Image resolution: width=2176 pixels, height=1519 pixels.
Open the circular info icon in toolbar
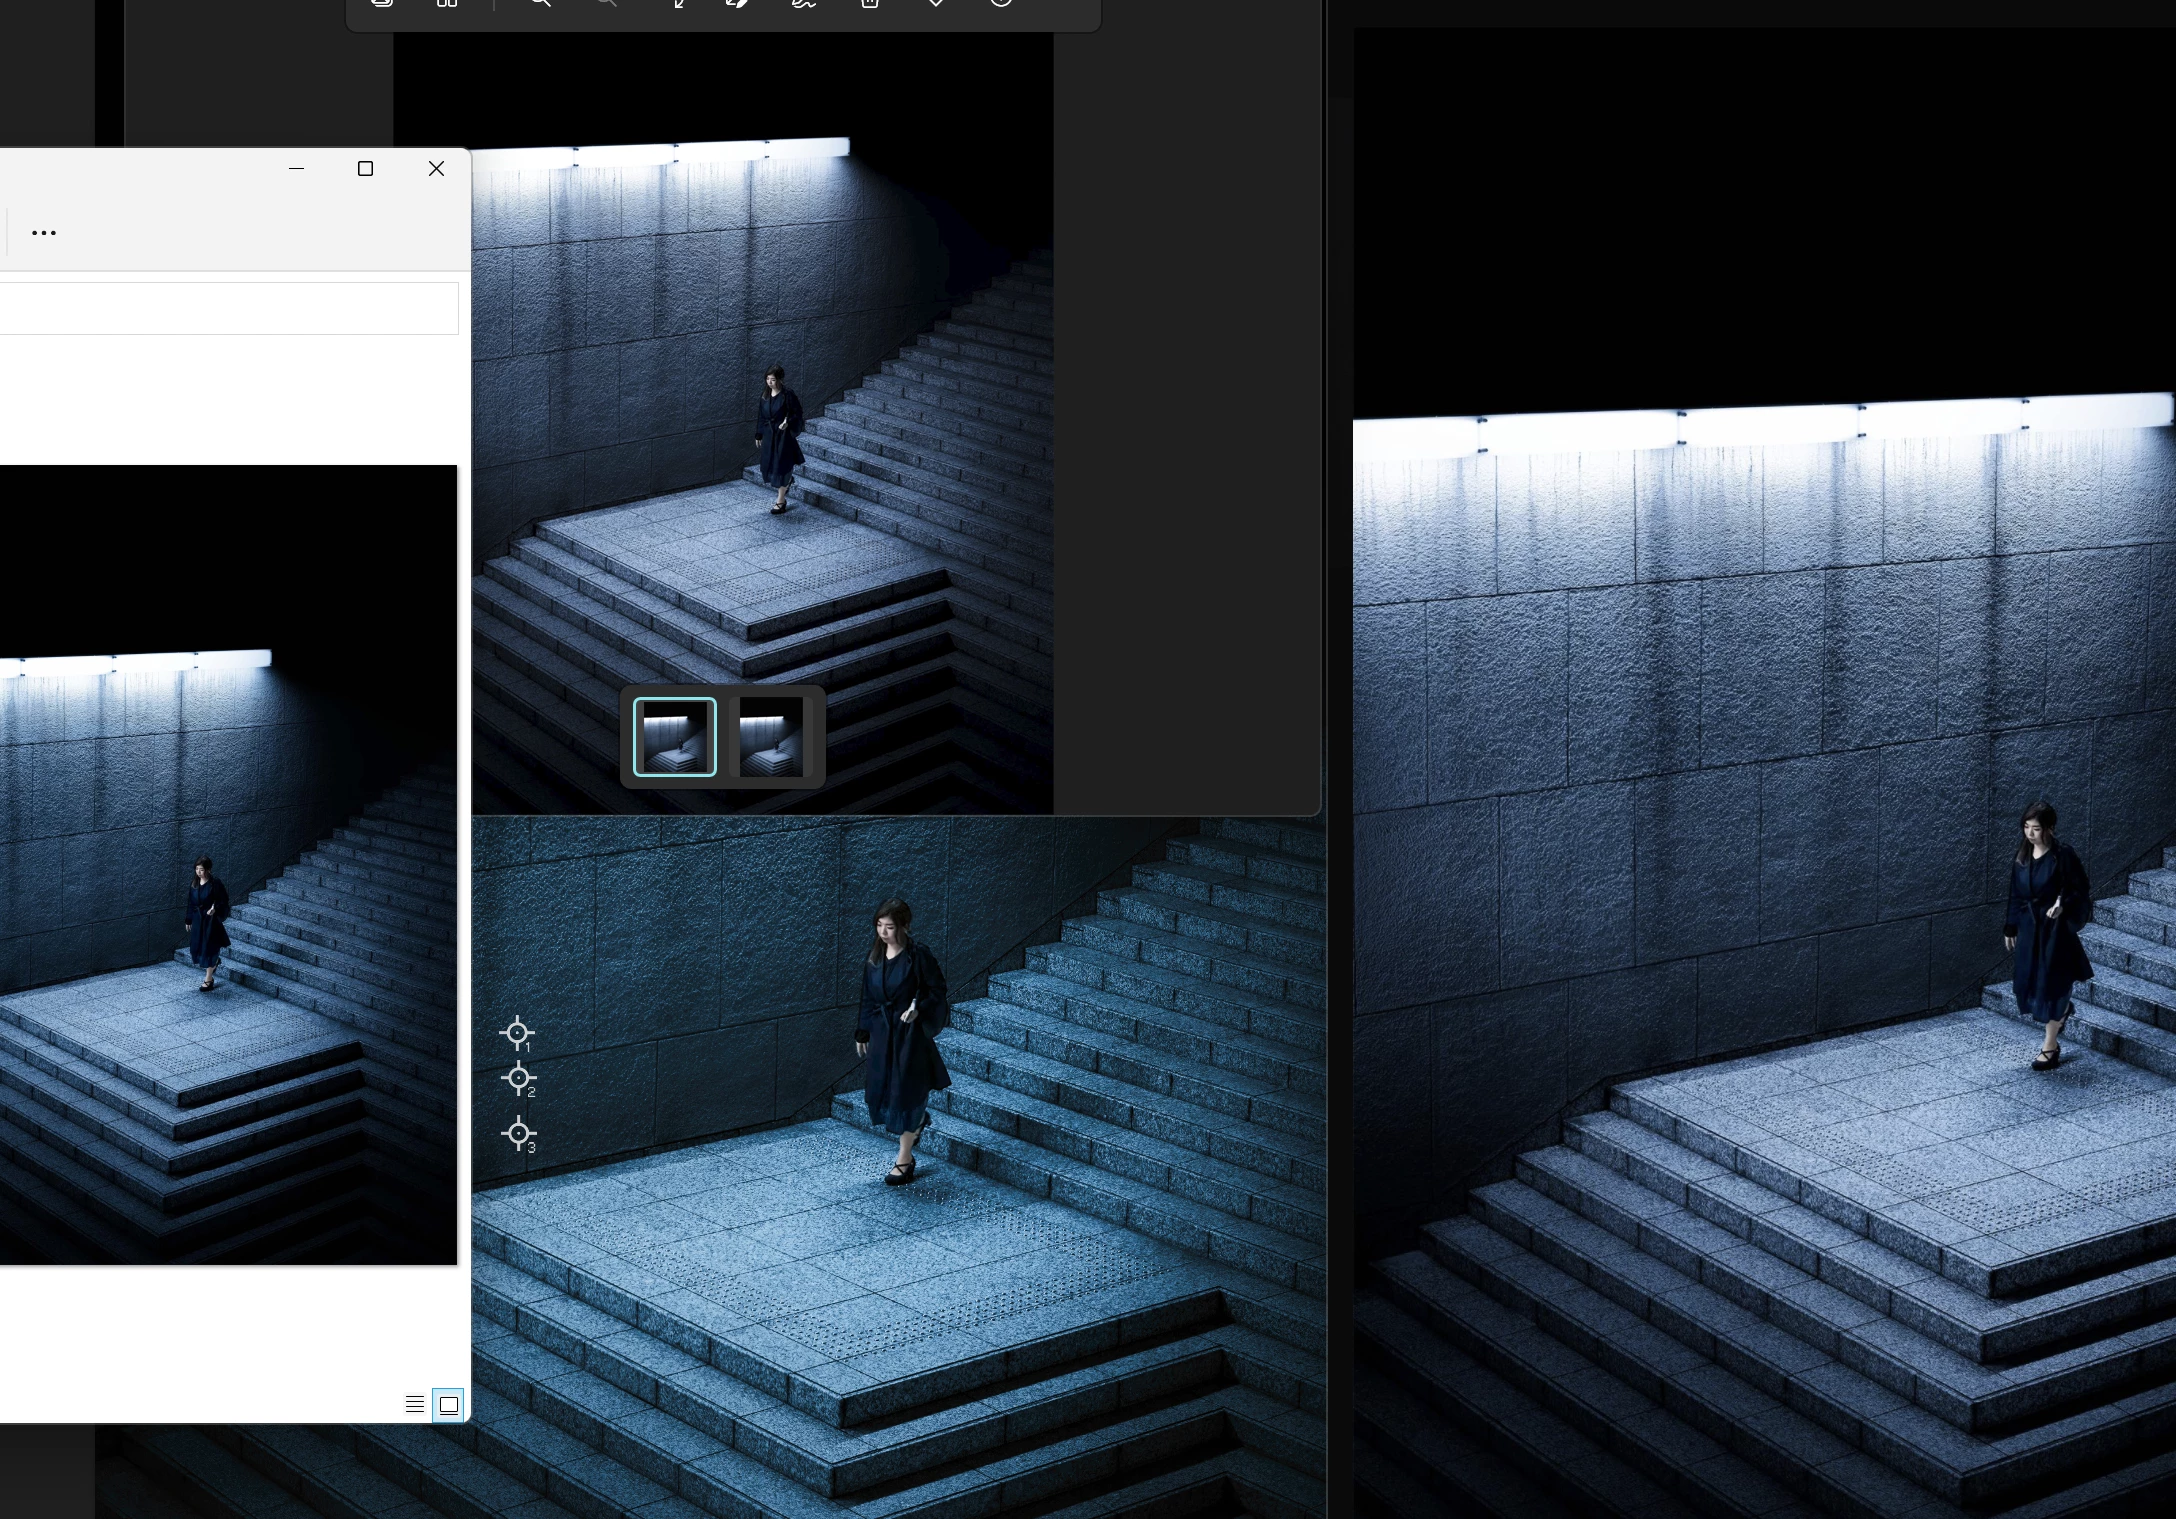[x=1001, y=3]
